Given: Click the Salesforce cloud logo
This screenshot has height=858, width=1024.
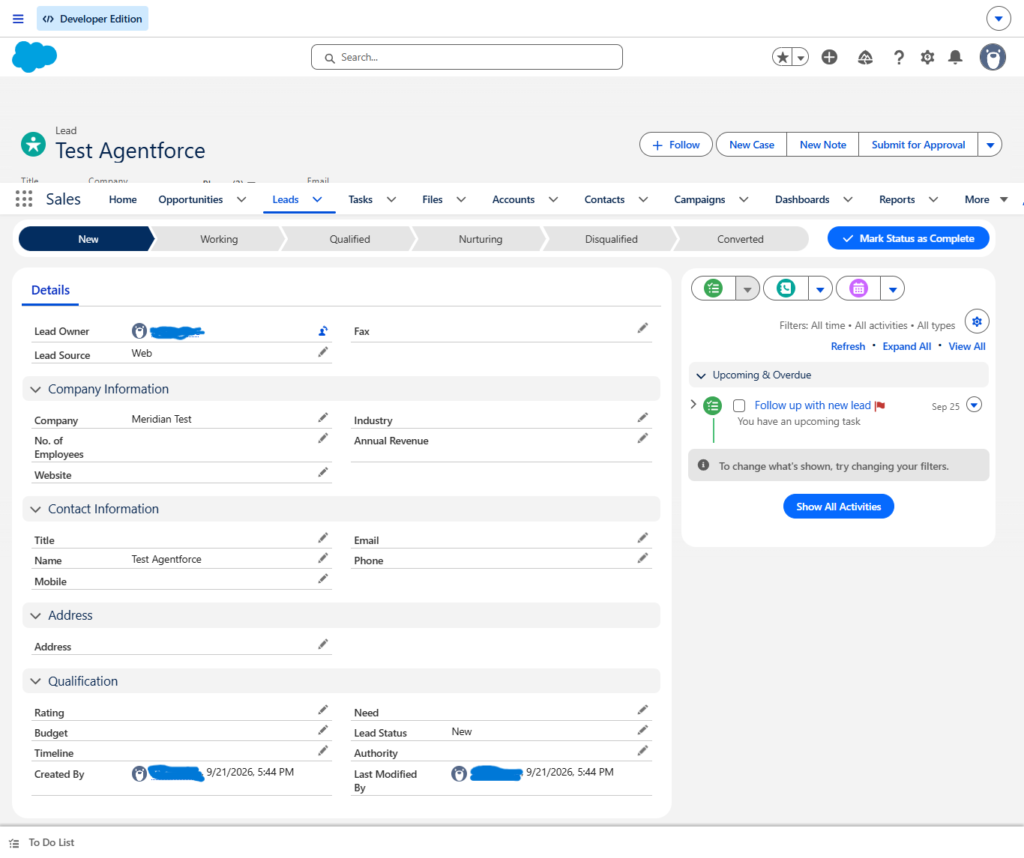Looking at the screenshot, I should click(x=35, y=57).
